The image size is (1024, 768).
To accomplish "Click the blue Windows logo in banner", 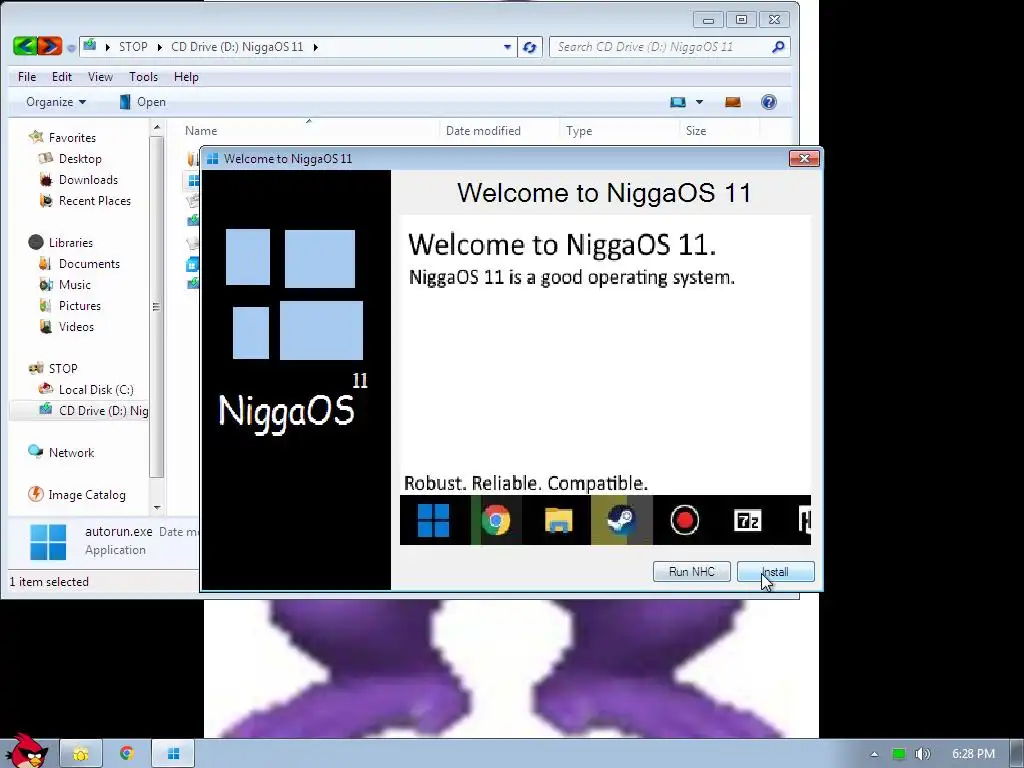I will [433, 520].
